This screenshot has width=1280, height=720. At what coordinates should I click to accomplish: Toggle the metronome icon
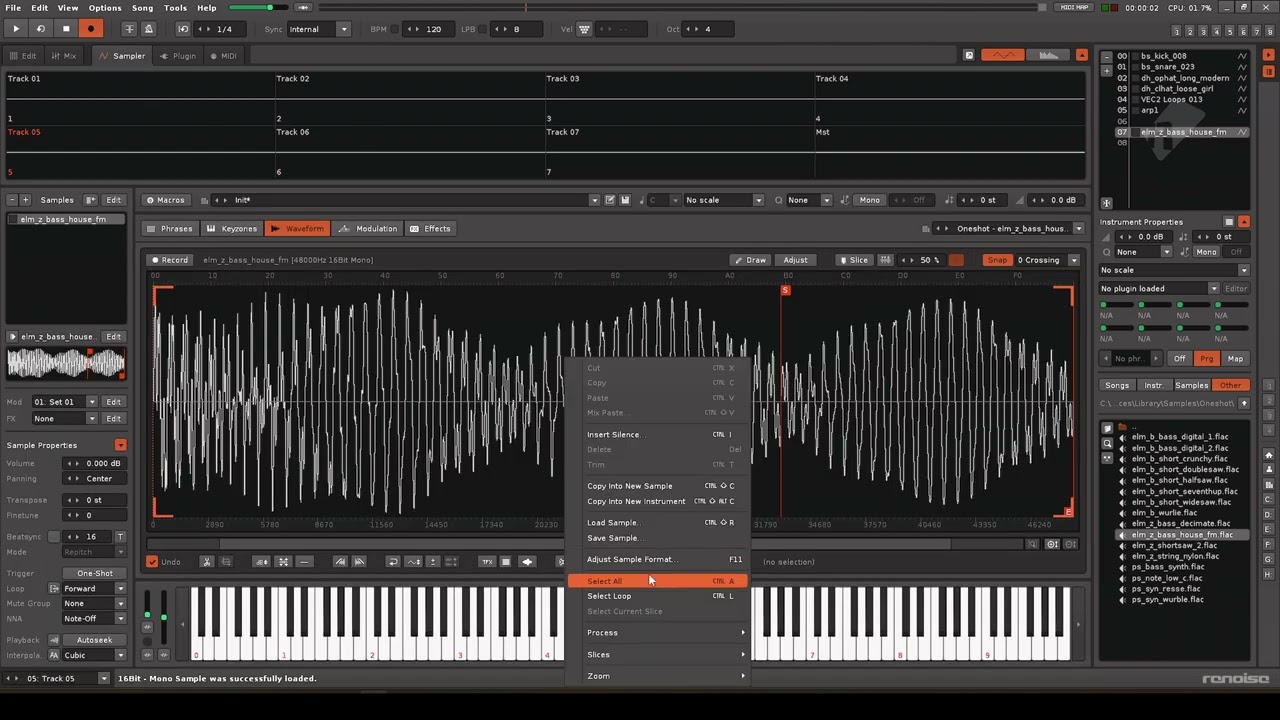click(x=148, y=29)
